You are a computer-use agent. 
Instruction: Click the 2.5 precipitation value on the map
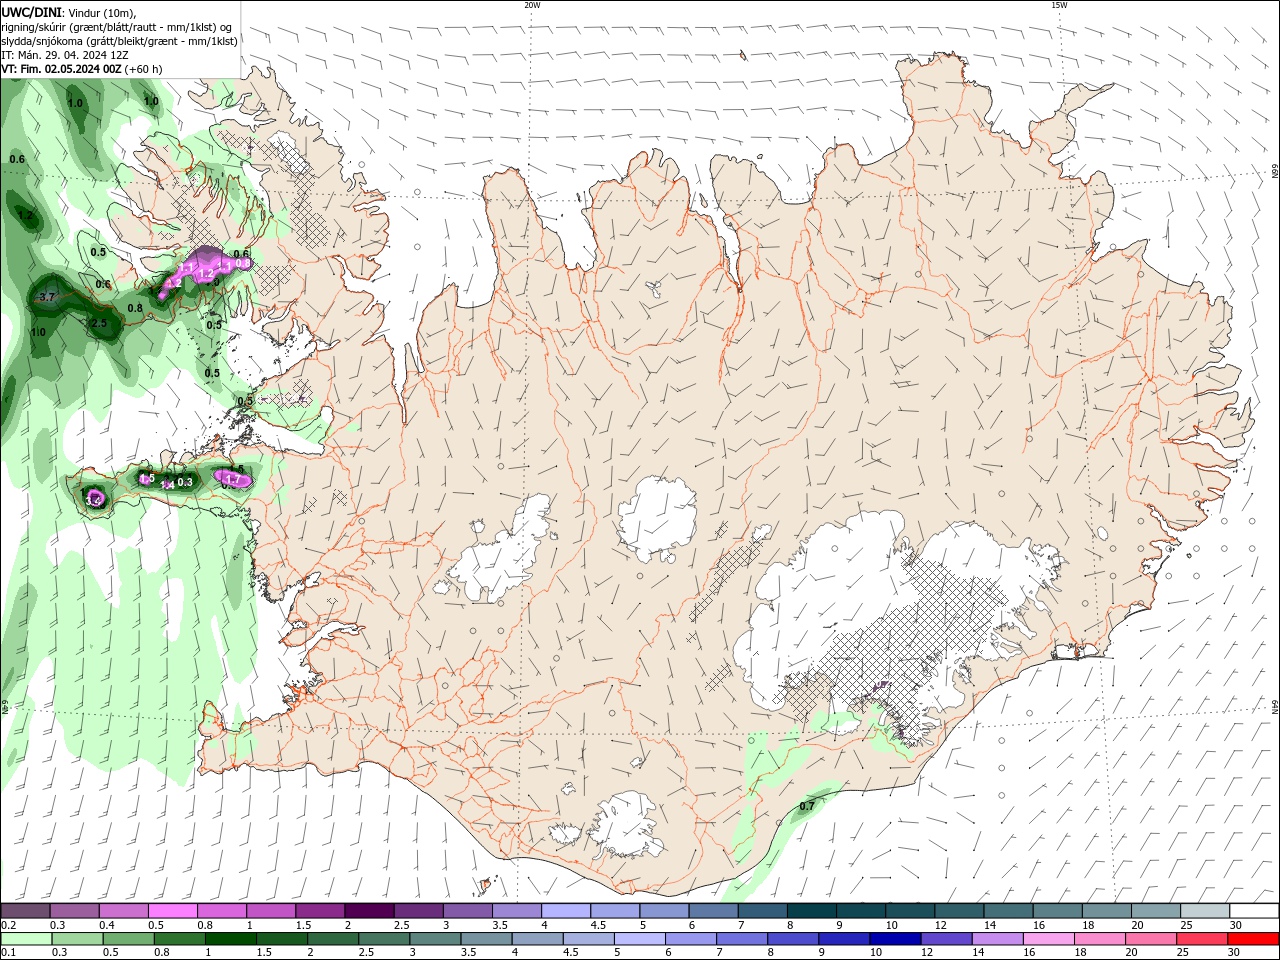(x=99, y=323)
